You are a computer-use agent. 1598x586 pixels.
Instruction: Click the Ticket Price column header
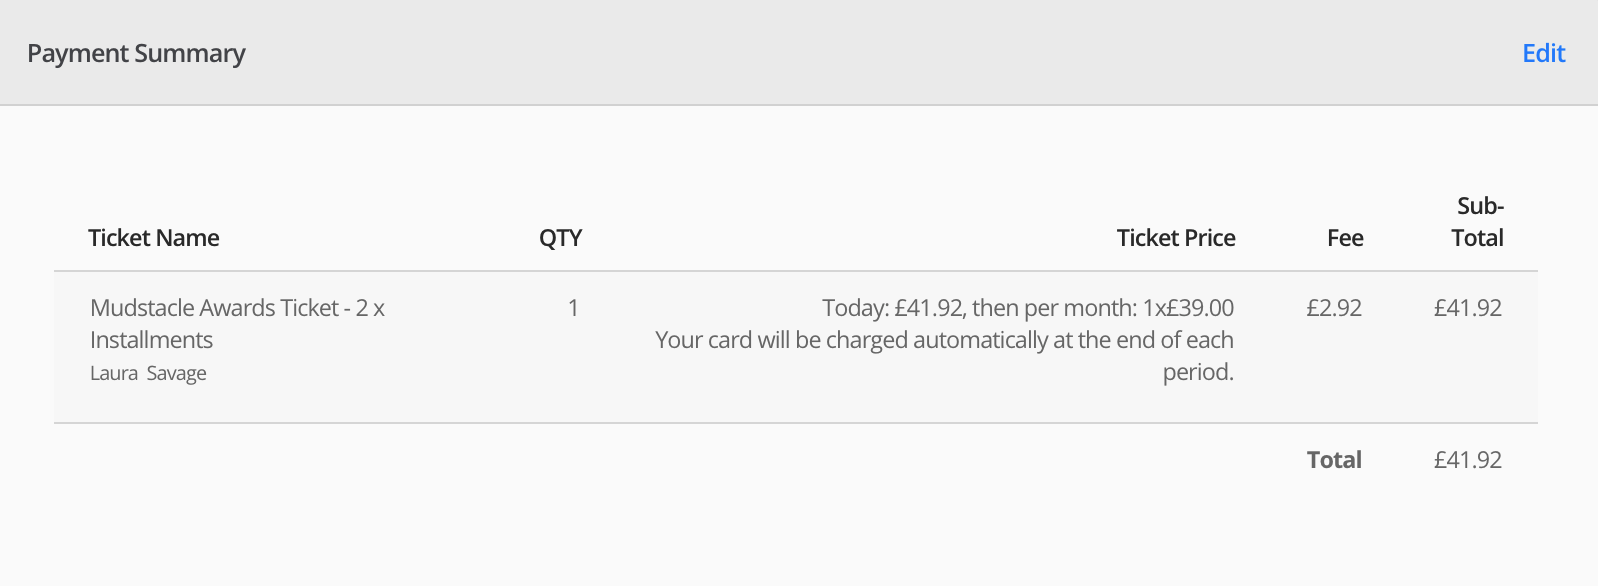(1175, 238)
